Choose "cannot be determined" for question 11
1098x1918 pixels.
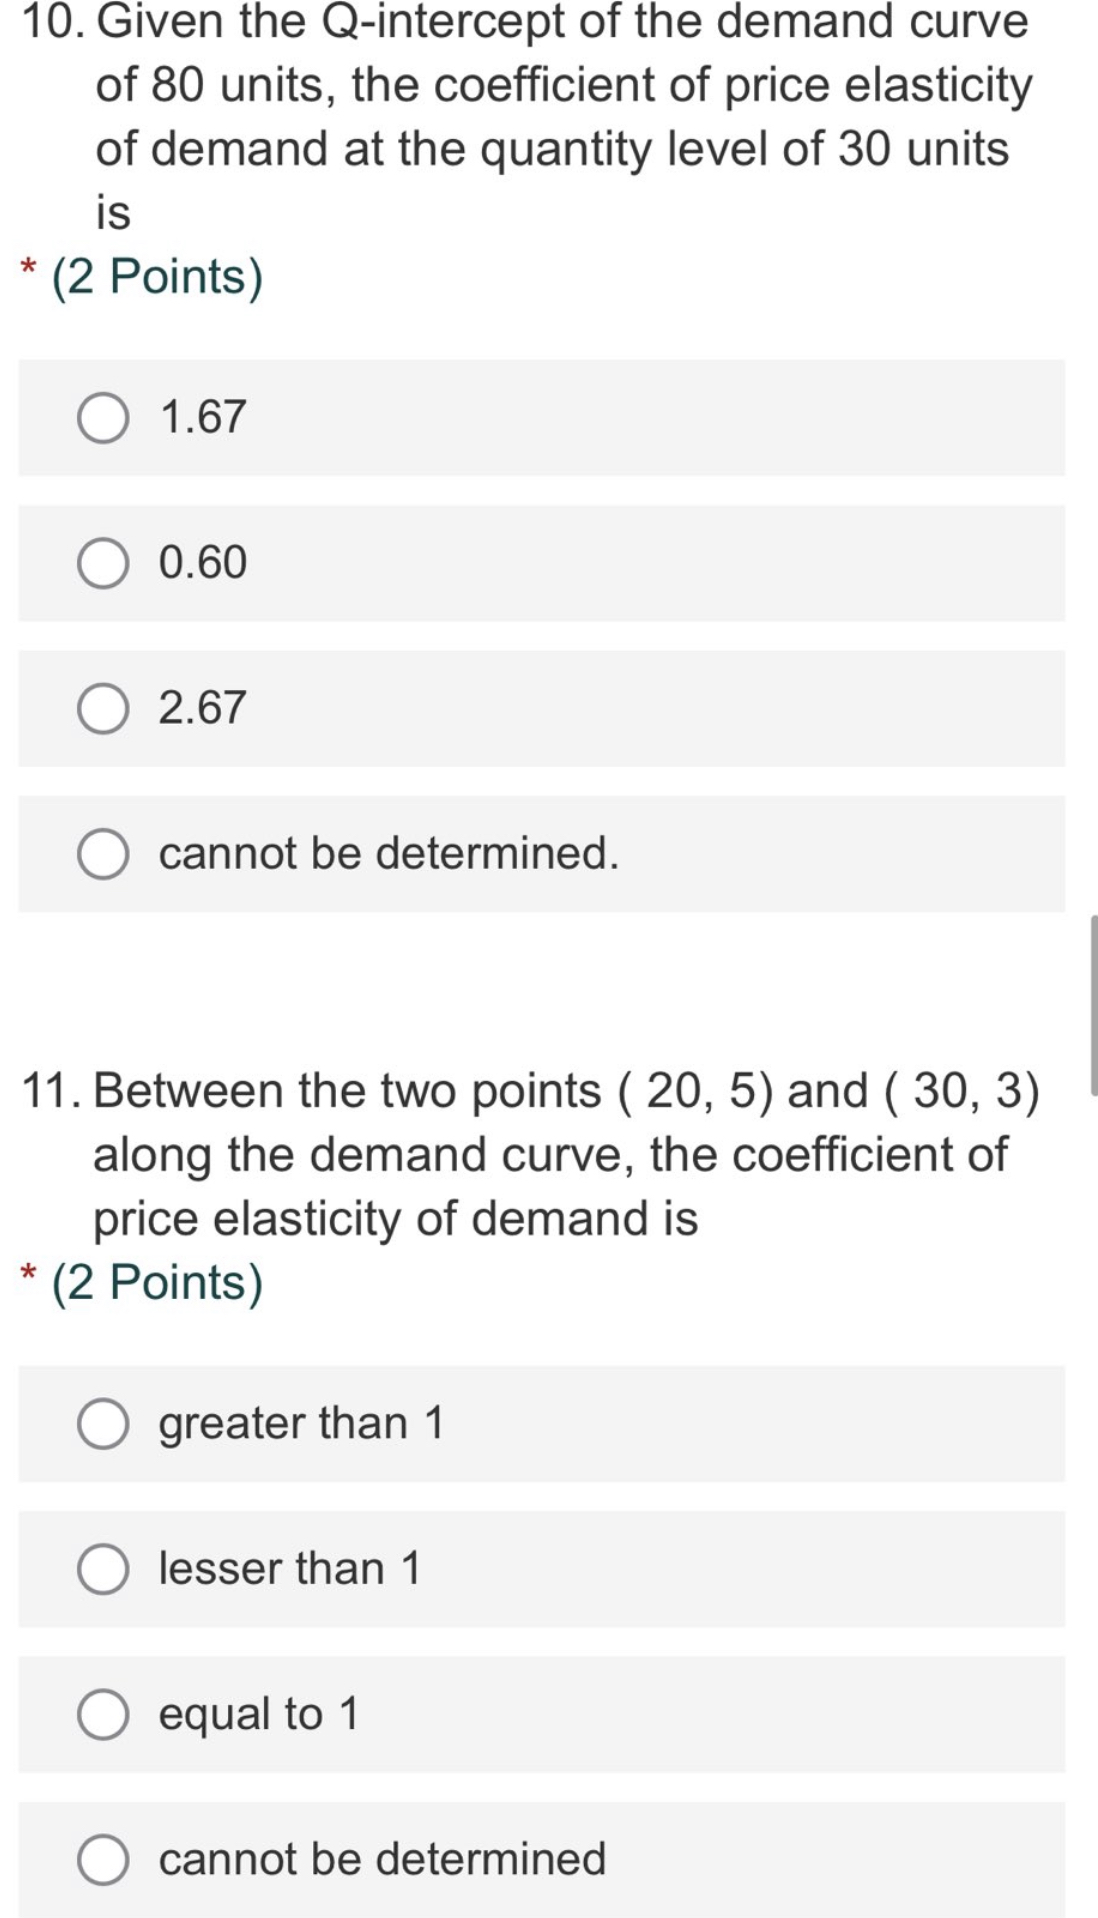coord(104,1858)
